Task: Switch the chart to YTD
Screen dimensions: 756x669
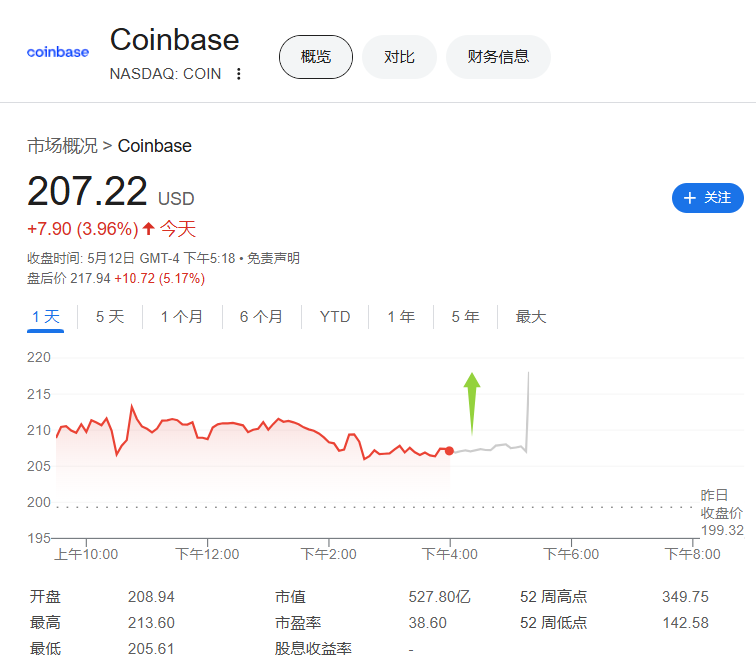Action: coord(335,317)
